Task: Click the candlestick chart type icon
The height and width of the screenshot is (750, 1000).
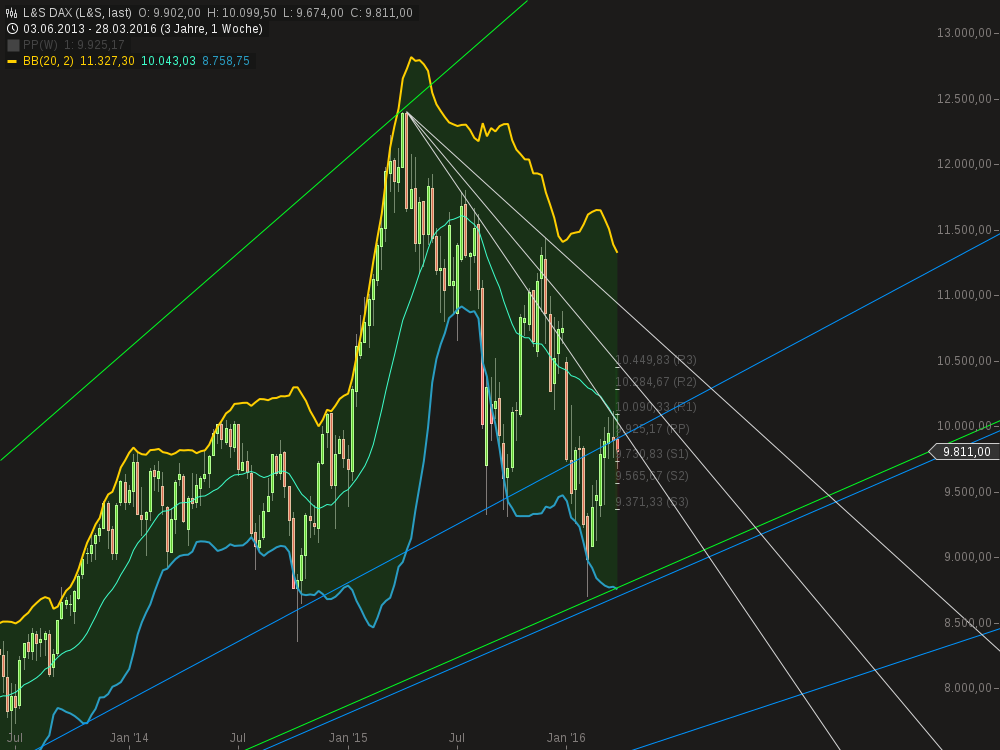Action: click(11, 13)
